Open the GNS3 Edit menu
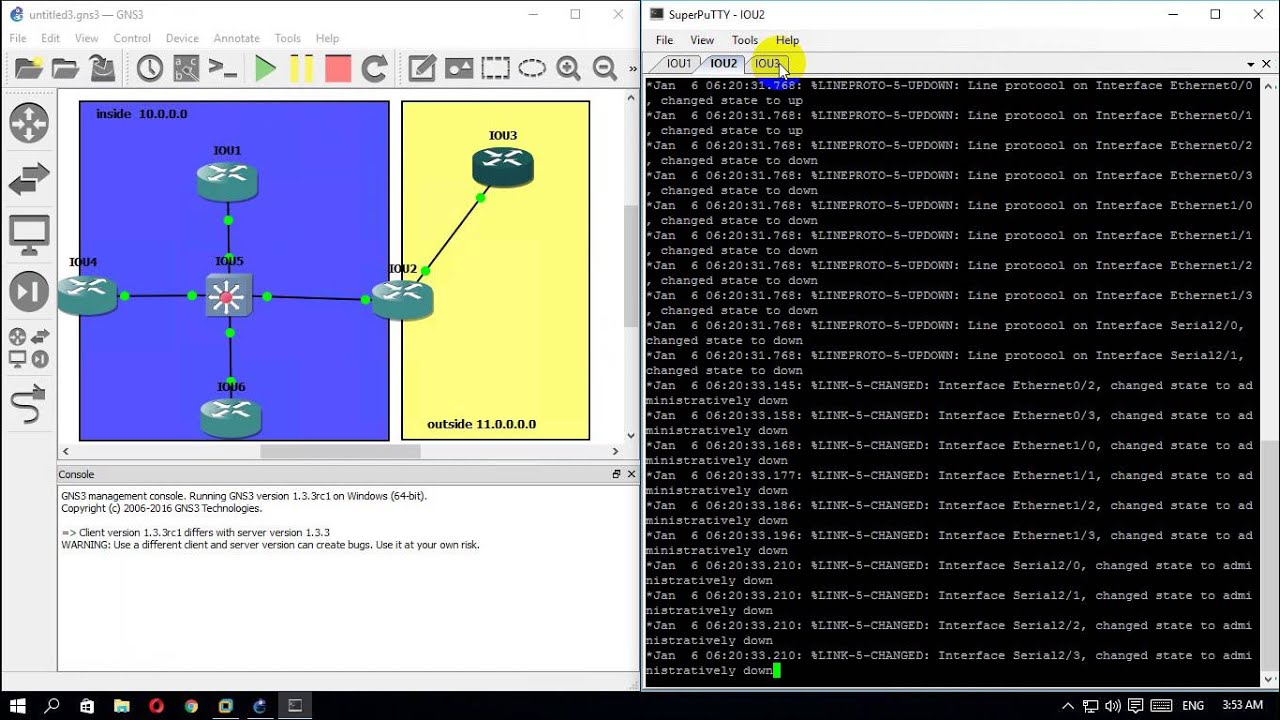Viewport: 1280px width, 720px height. click(50, 38)
